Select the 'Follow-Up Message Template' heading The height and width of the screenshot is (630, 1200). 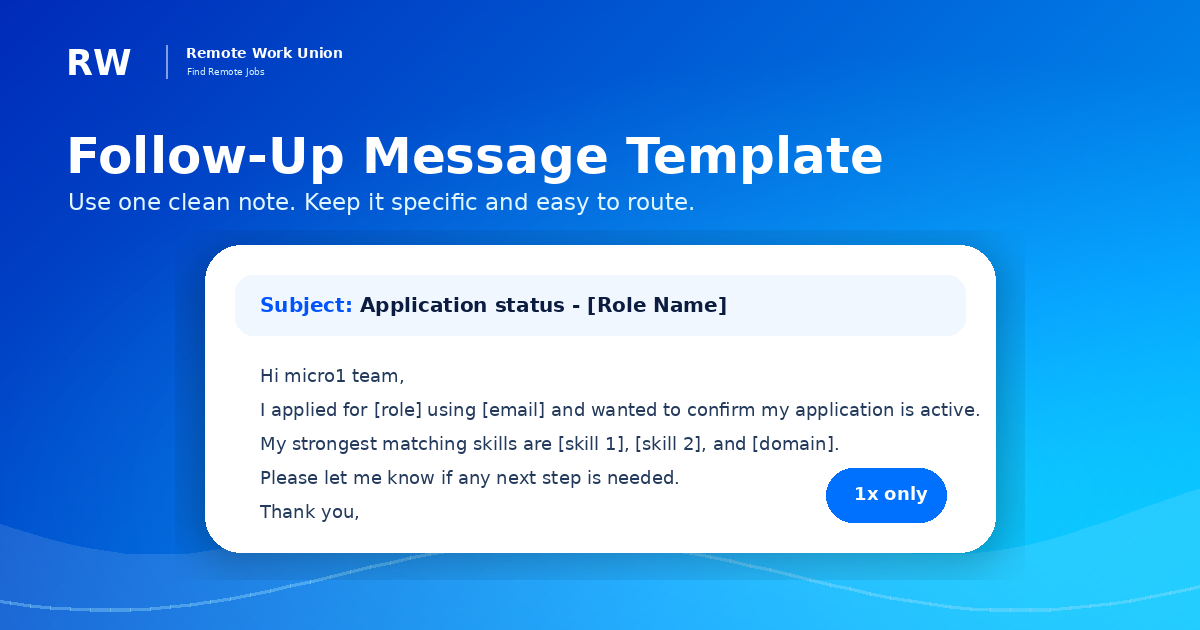pyautogui.click(x=475, y=157)
